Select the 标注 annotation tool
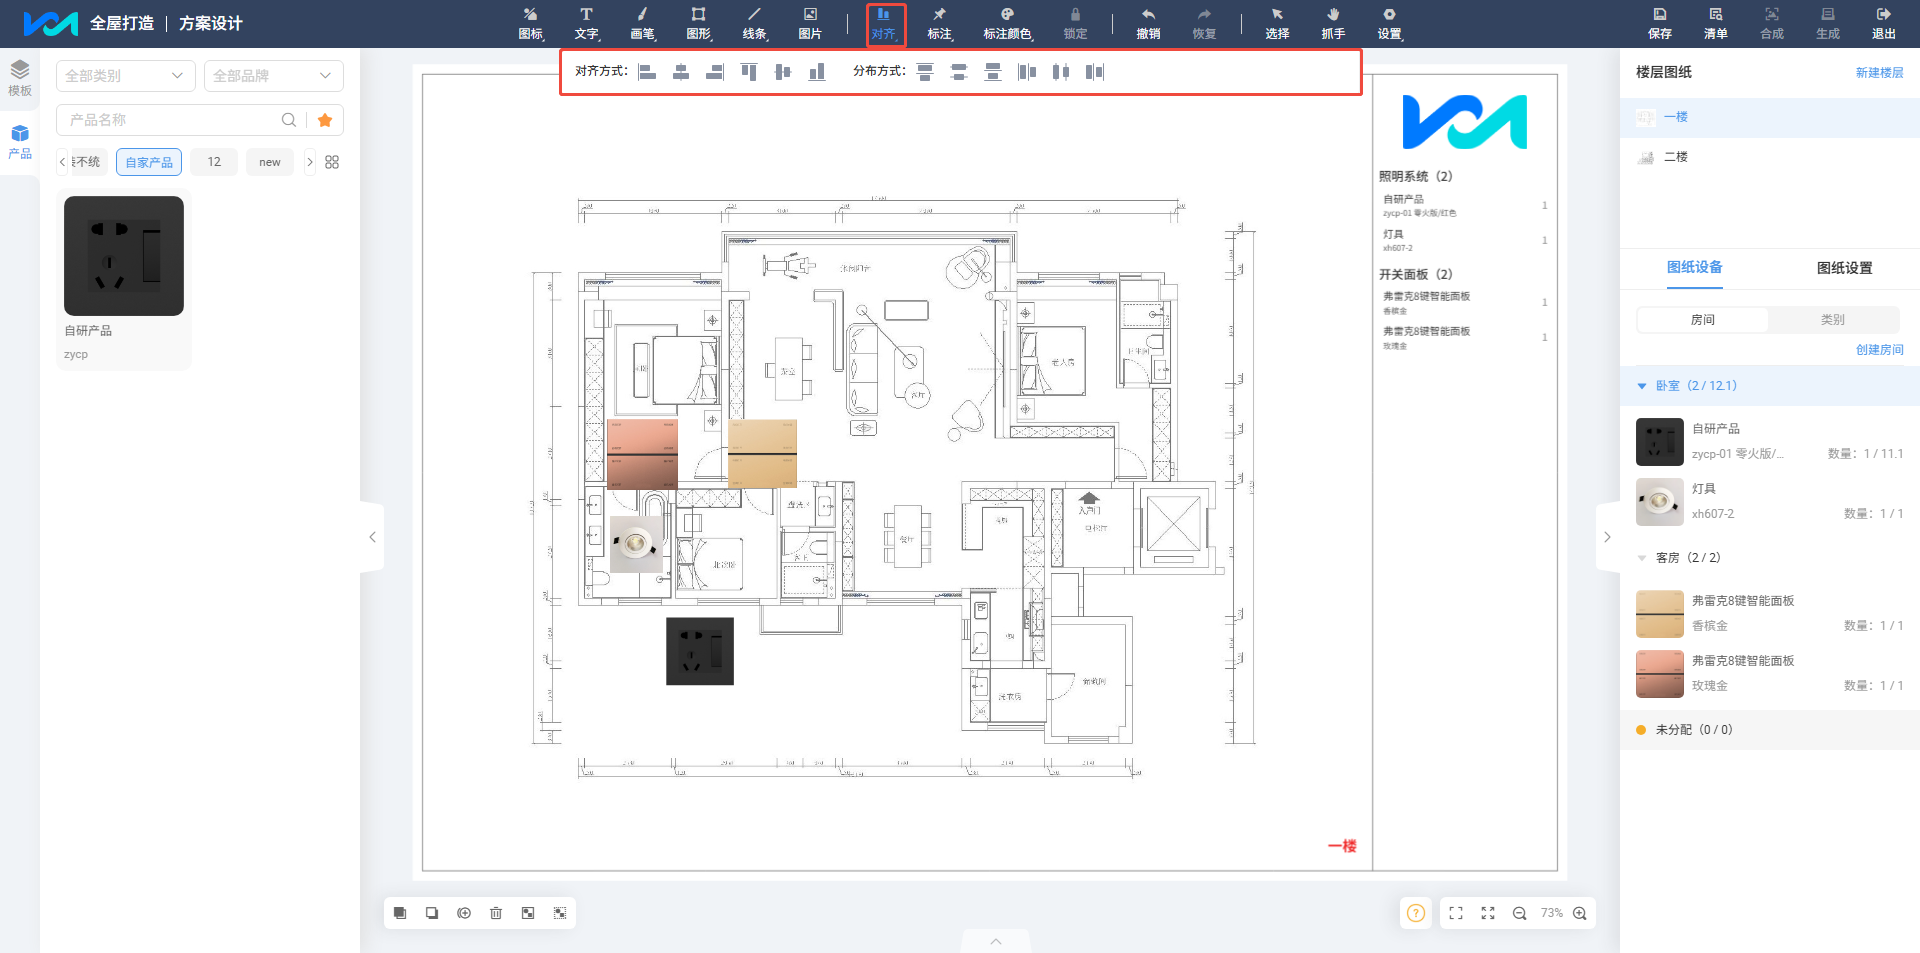Image resolution: width=1920 pixels, height=953 pixels. pos(939,24)
